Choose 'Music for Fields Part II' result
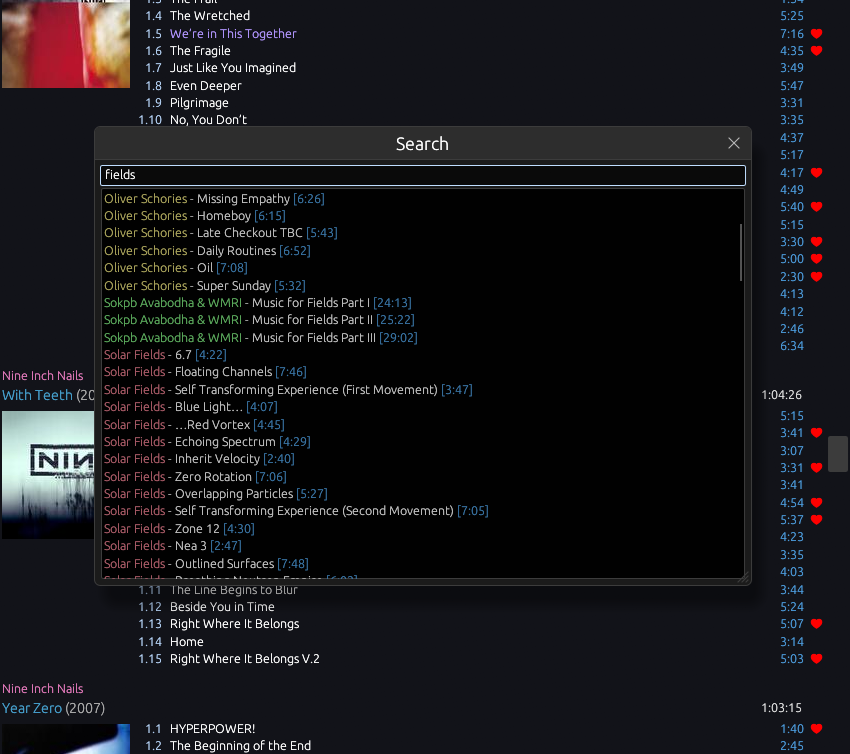The width and height of the screenshot is (850, 754). coord(258,320)
